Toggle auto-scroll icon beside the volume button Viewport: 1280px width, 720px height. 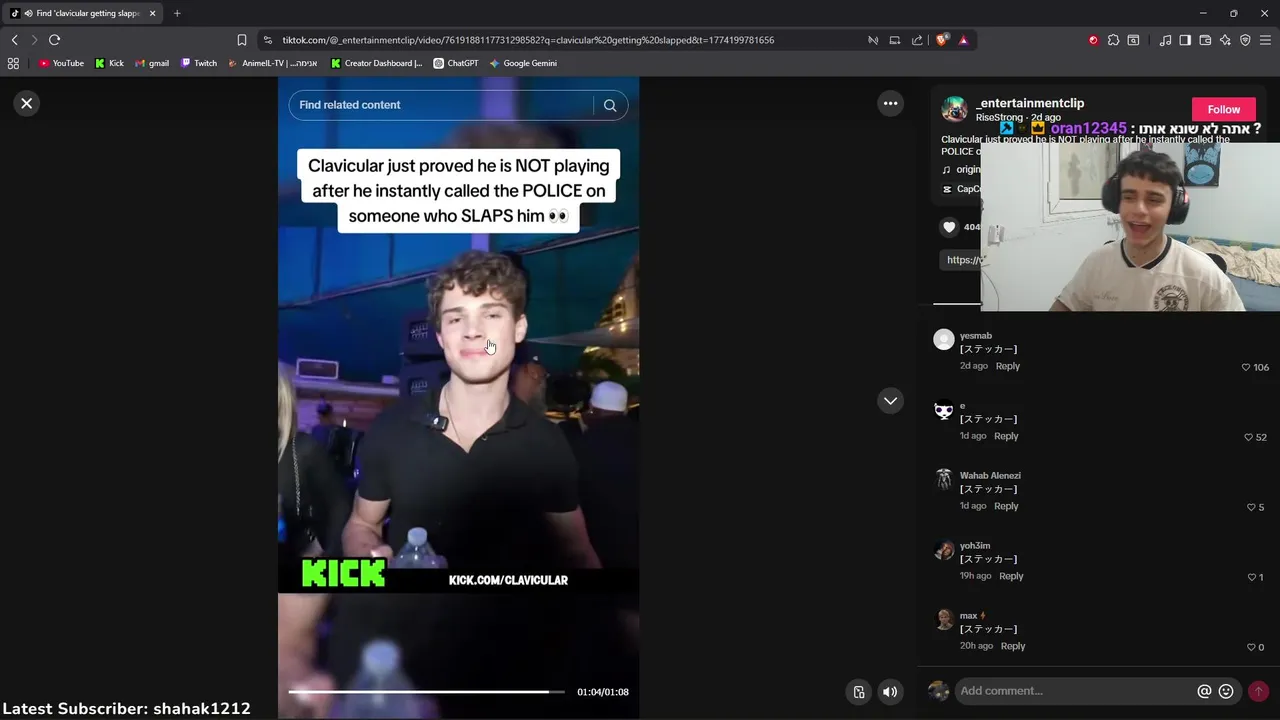coord(859,692)
